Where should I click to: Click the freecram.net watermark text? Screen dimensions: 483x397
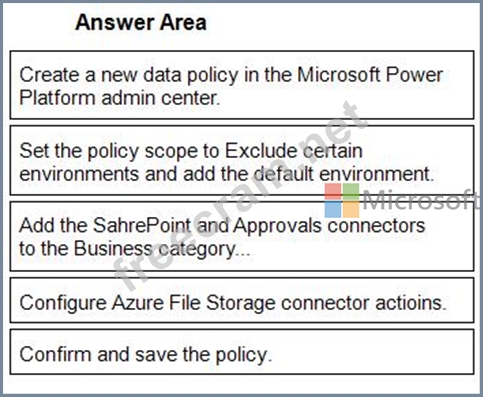pyautogui.click(x=240, y=197)
